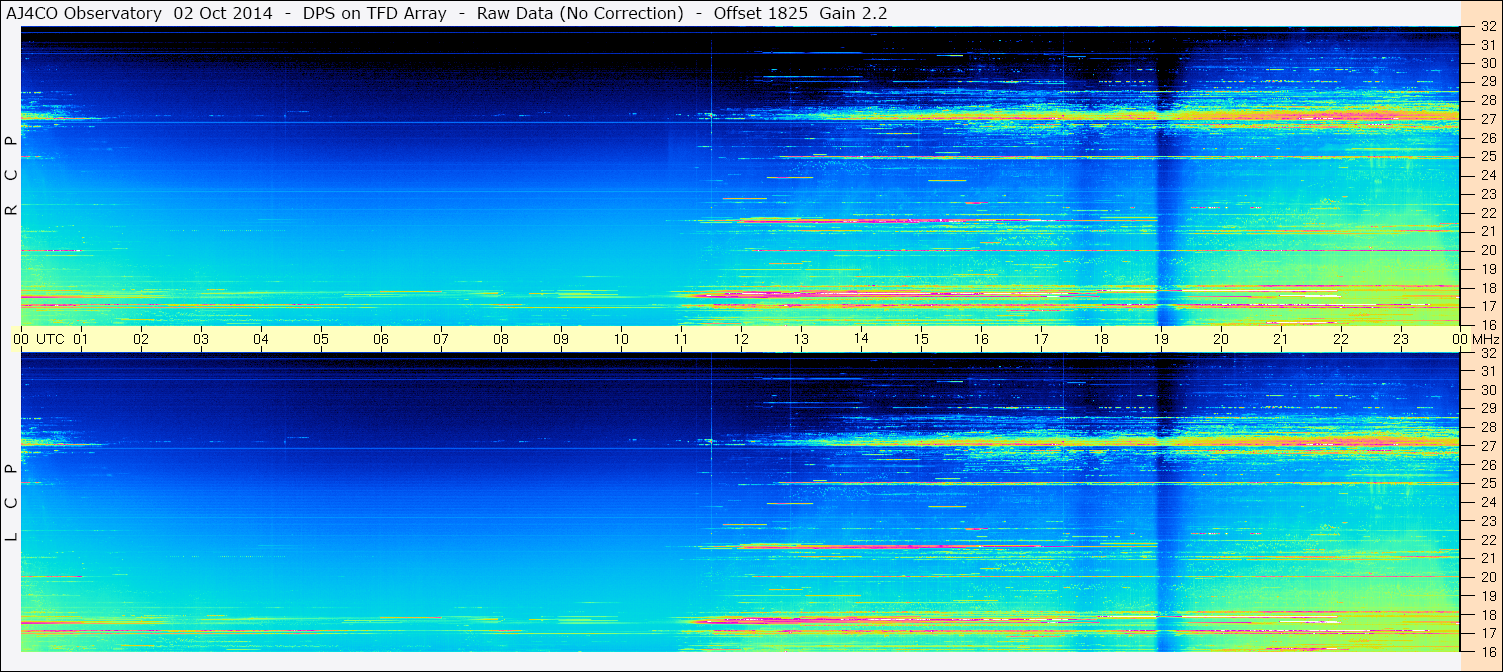1503x672 pixels.
Task: Click the 'UTC' label on the time axis
Action: (51, 339)
